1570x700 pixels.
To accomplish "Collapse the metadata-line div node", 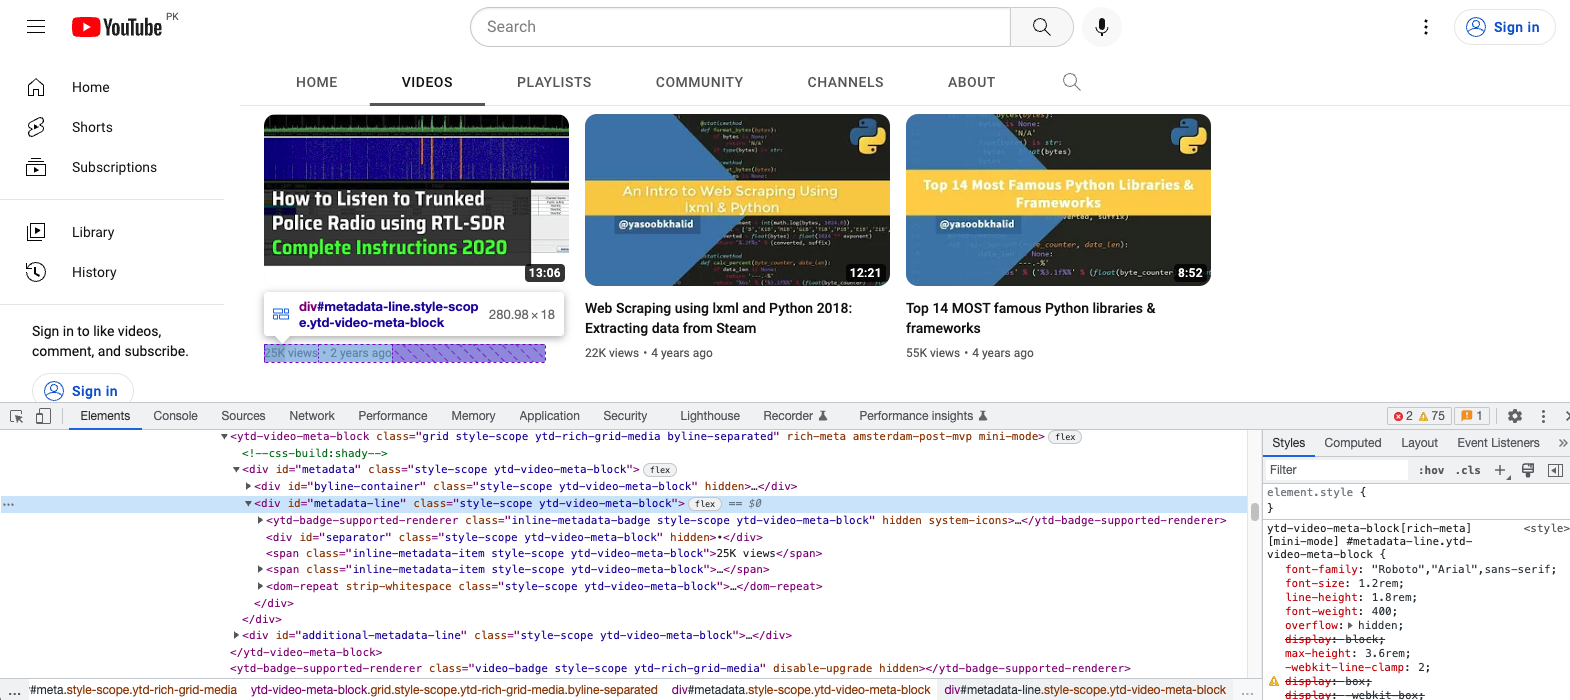I will point(249,504).
